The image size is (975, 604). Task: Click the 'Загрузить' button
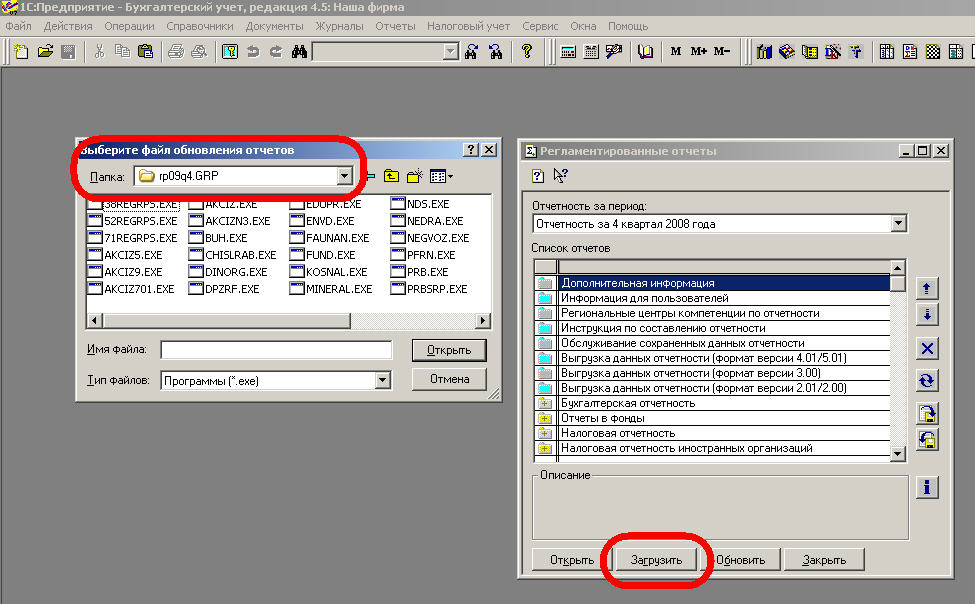[656, 560]
